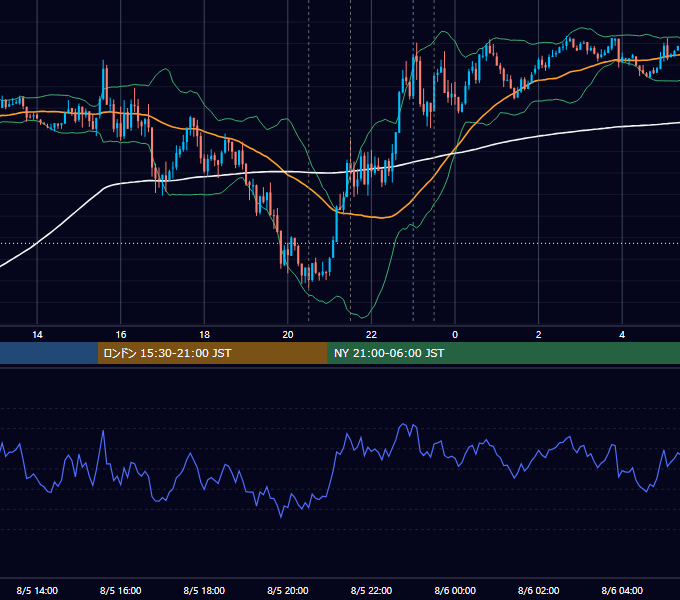
Task: Click the 20 hour axis label
Action: pyautogui.click(x=288, y=335)
